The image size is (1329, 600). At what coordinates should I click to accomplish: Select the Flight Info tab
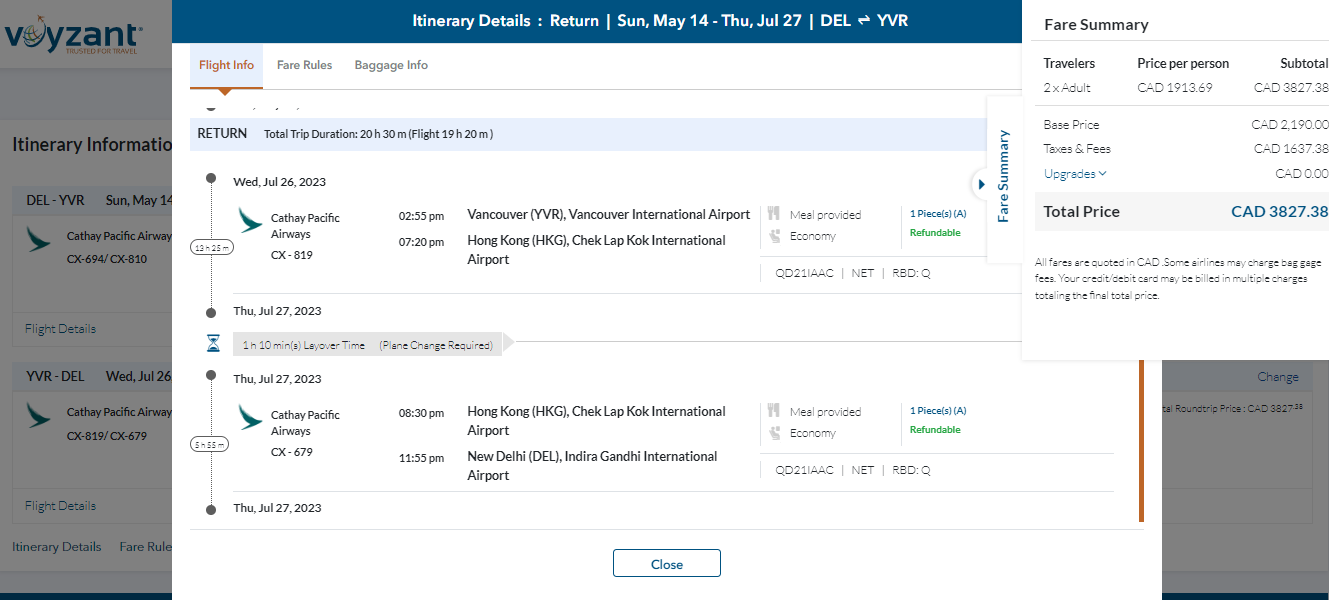[226, 65]
